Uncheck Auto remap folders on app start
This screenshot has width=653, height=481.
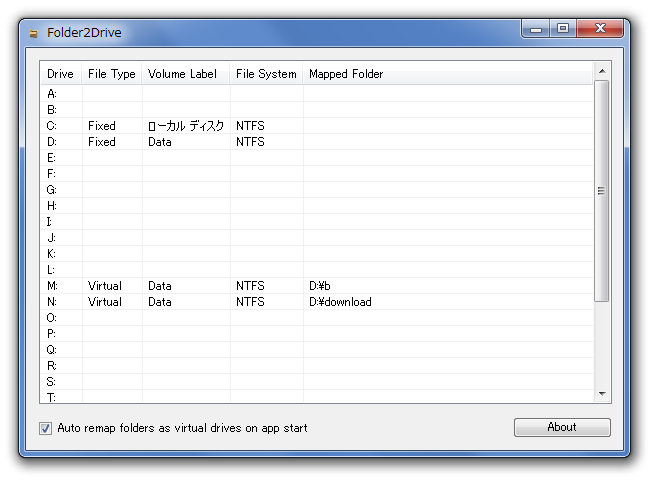tap(45, 428)
